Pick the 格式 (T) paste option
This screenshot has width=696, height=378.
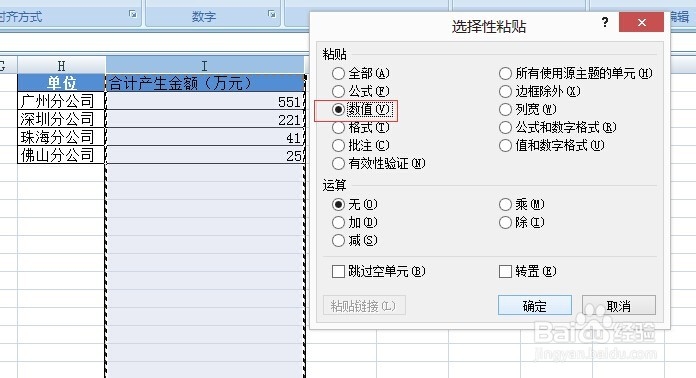[x=360, y=128]
